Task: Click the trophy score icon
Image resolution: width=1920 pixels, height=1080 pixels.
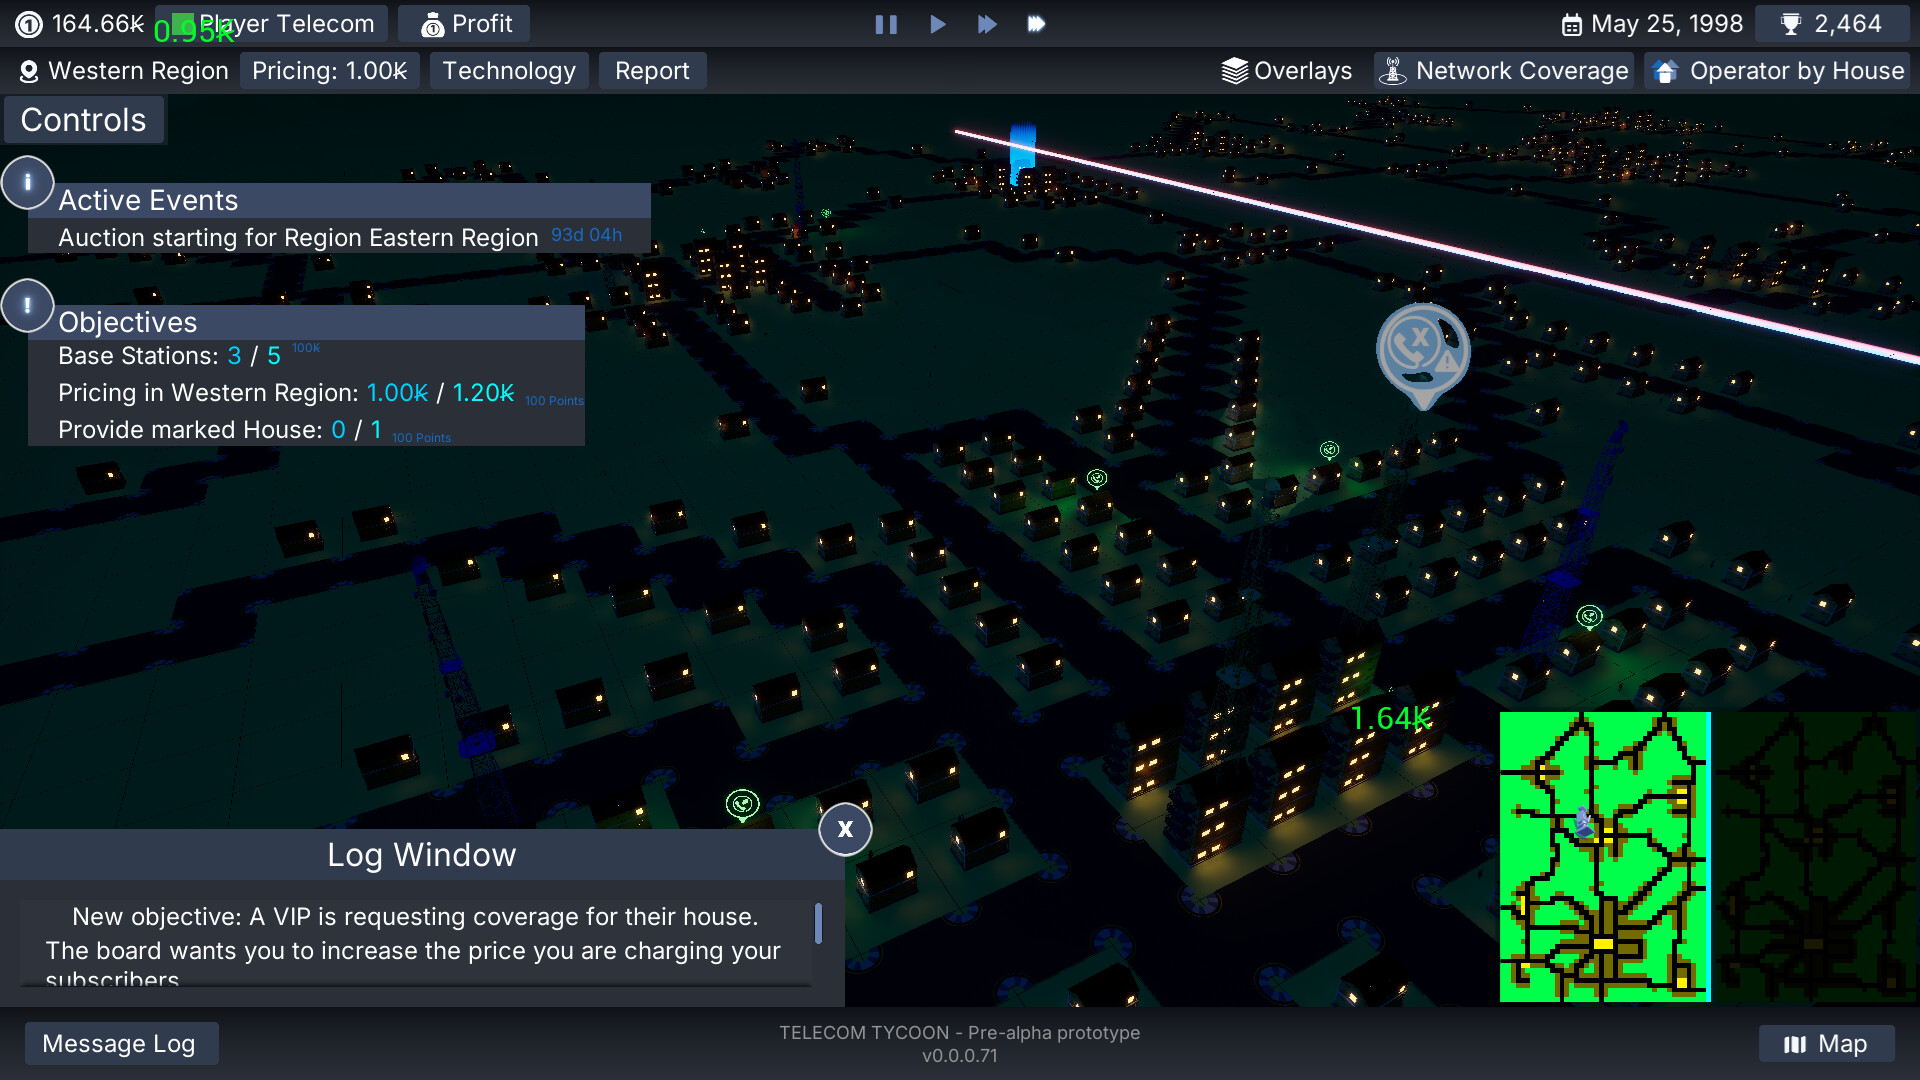Action: click(x=1793, y=22)
